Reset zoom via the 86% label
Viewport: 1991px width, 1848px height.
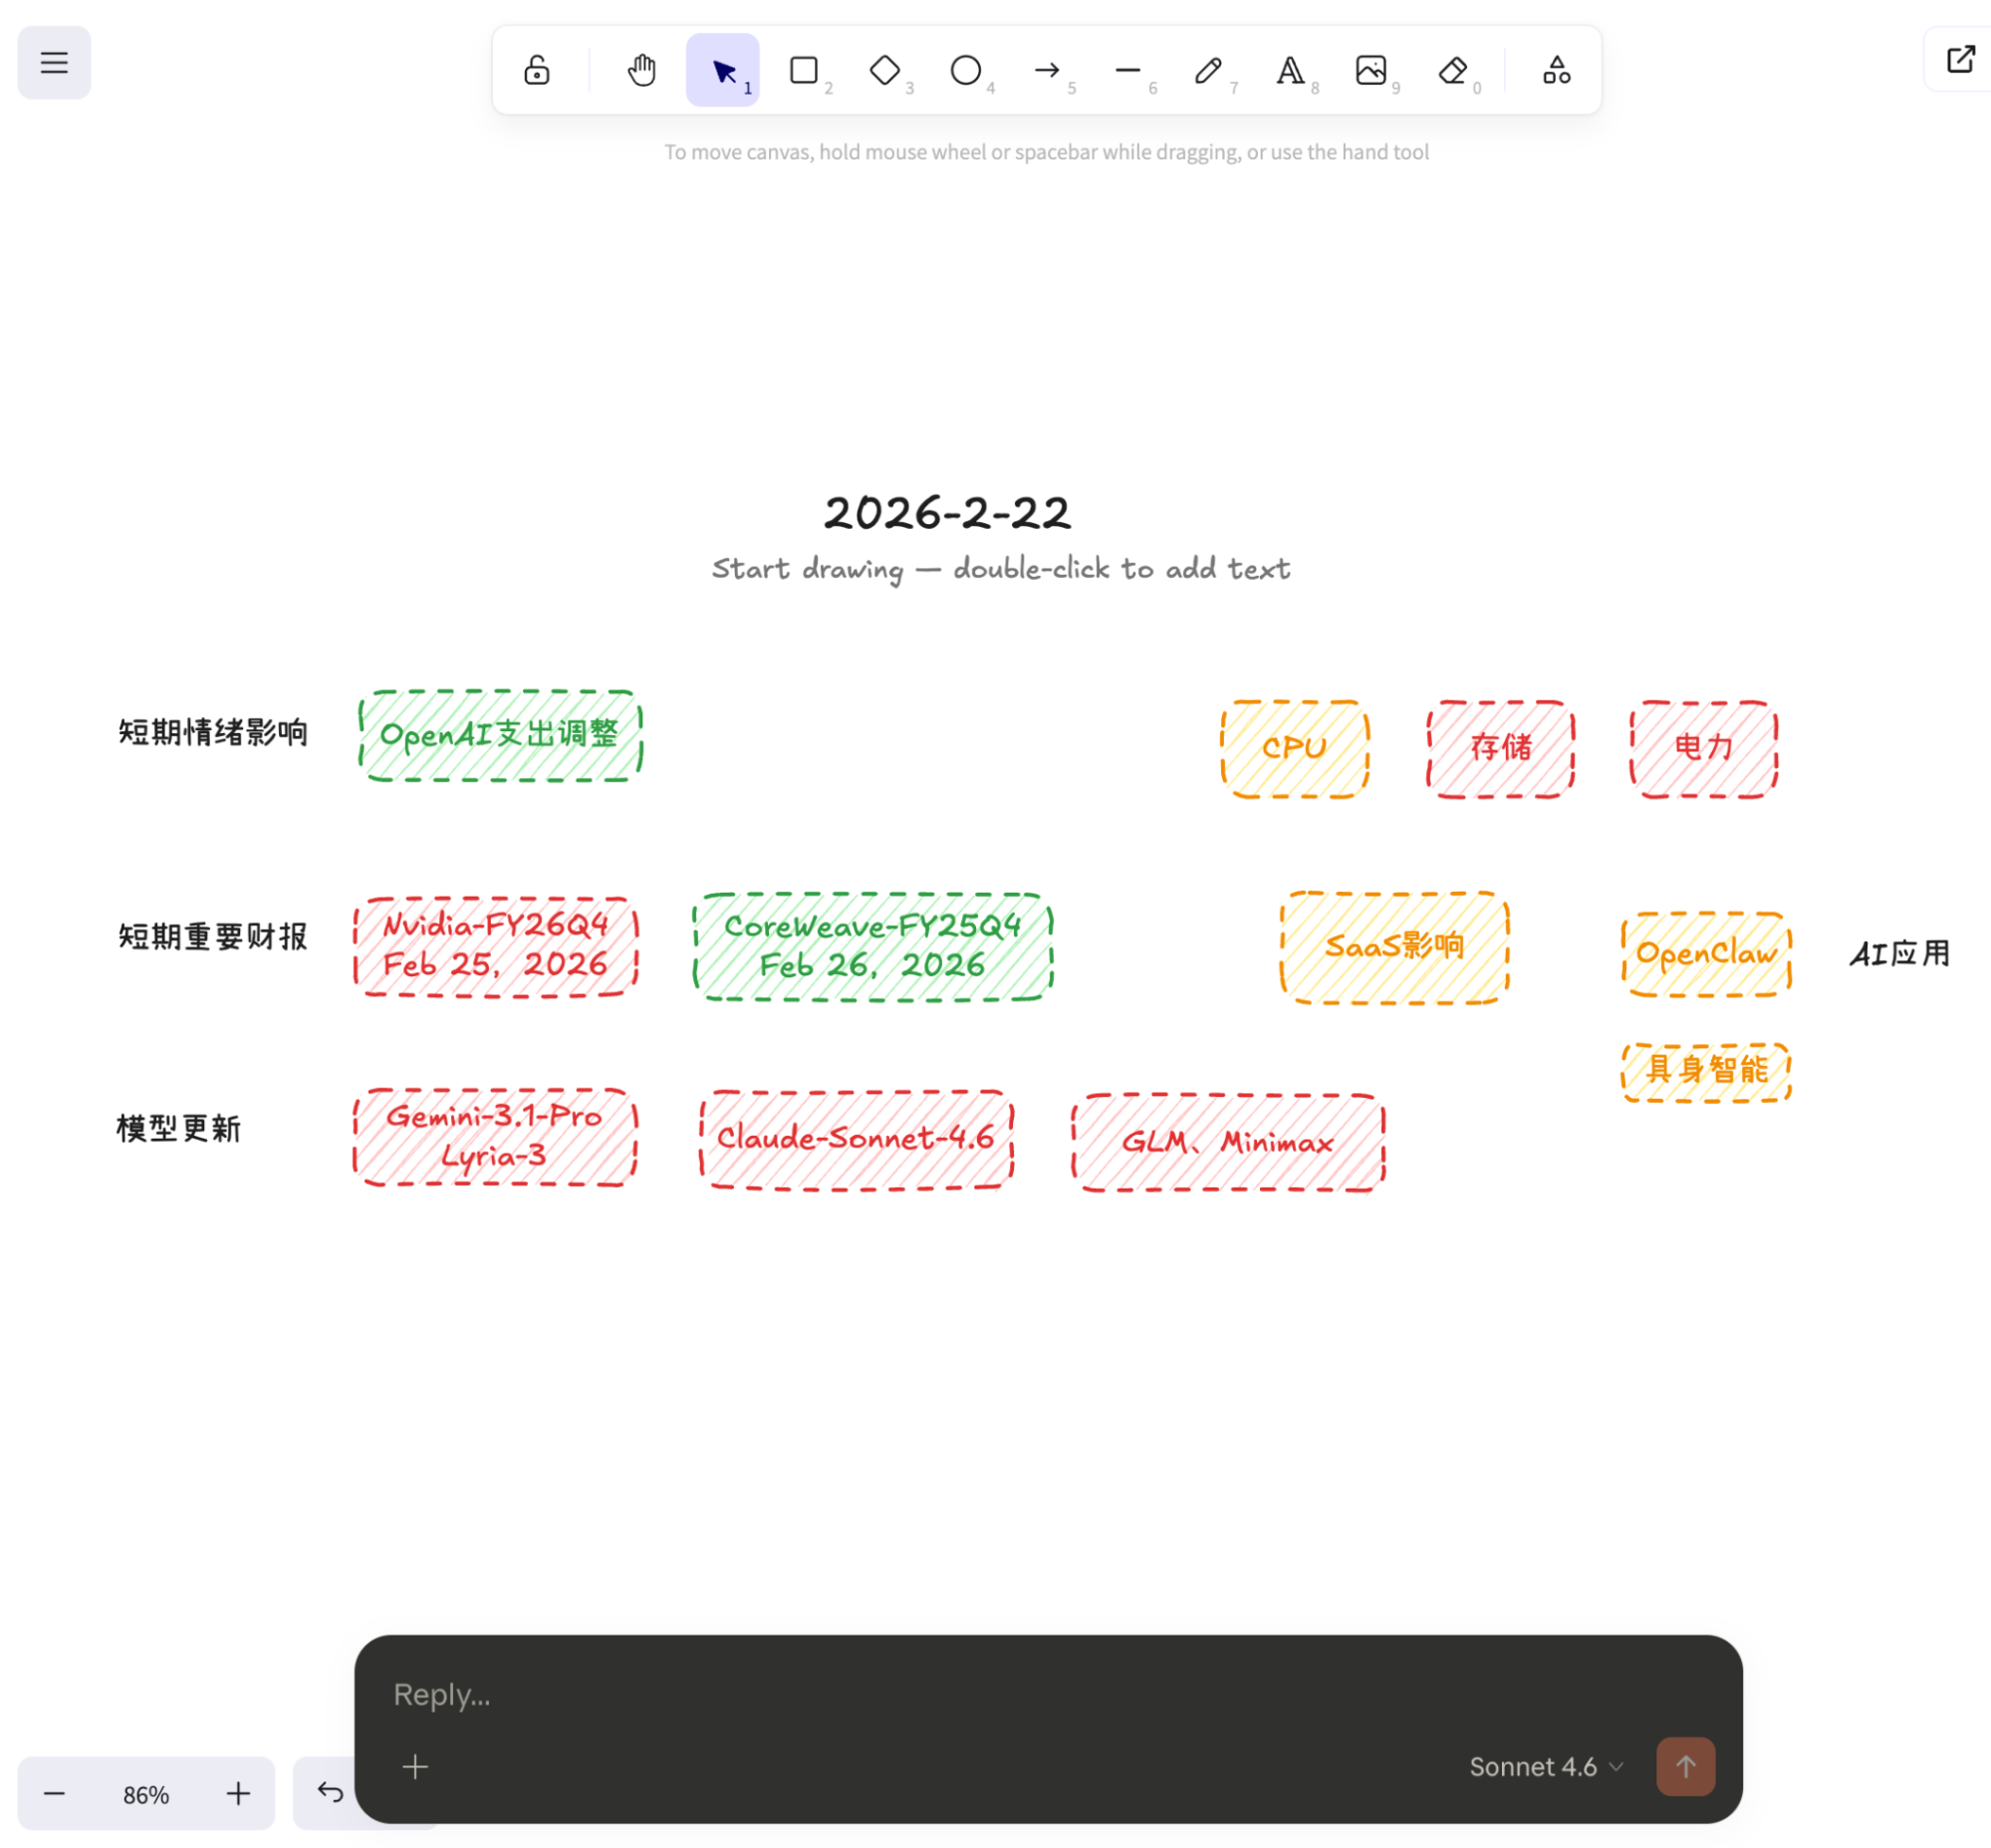tap(146, 1795)
